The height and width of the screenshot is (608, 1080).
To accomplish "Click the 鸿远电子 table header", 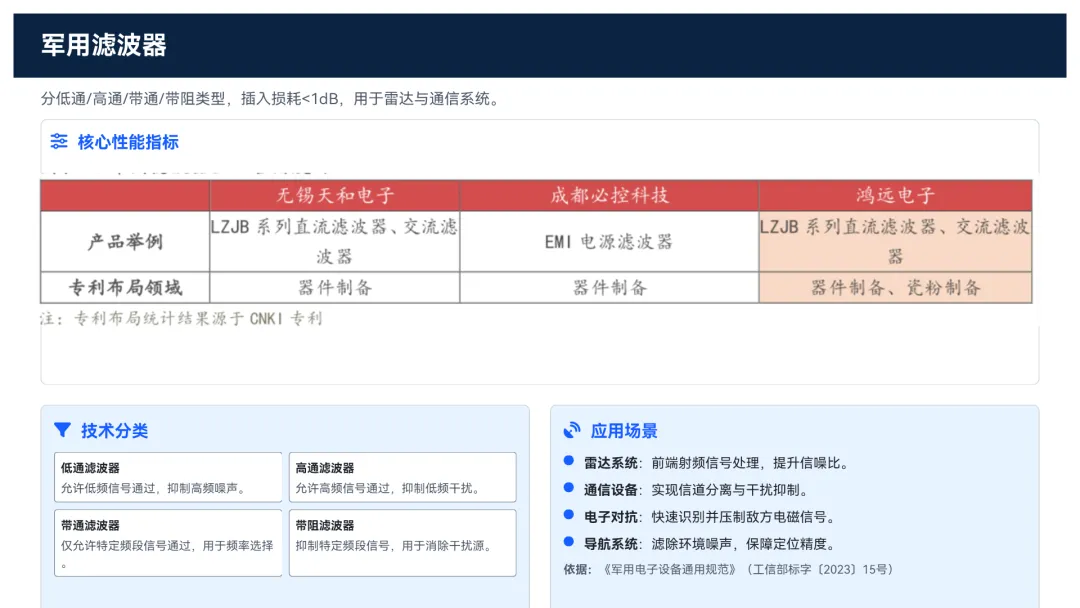I will [895, 196].
